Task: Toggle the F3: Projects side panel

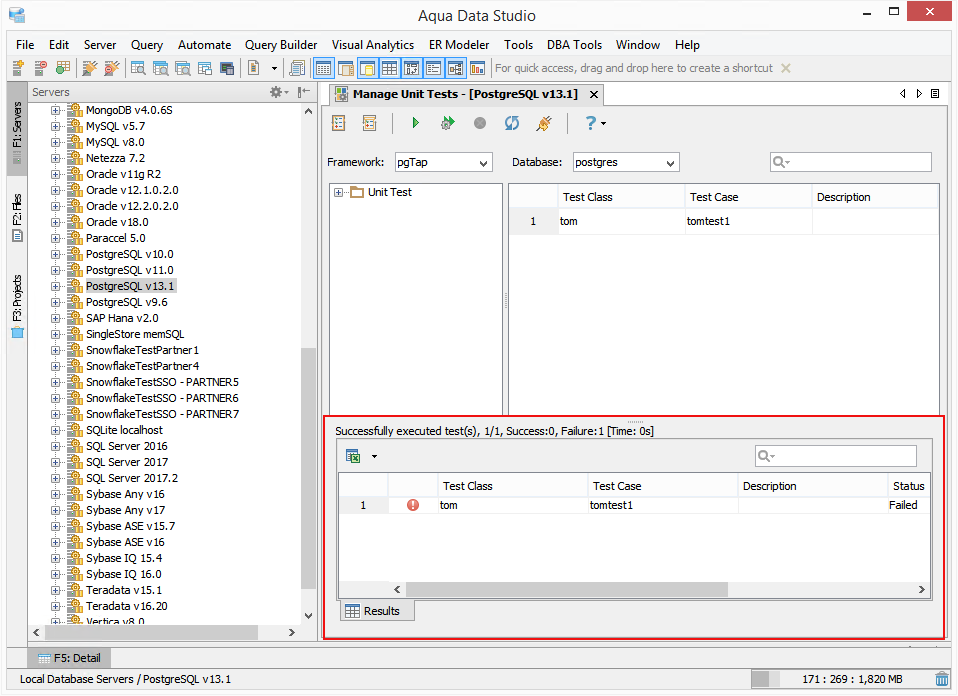Action: pos(17,306)
